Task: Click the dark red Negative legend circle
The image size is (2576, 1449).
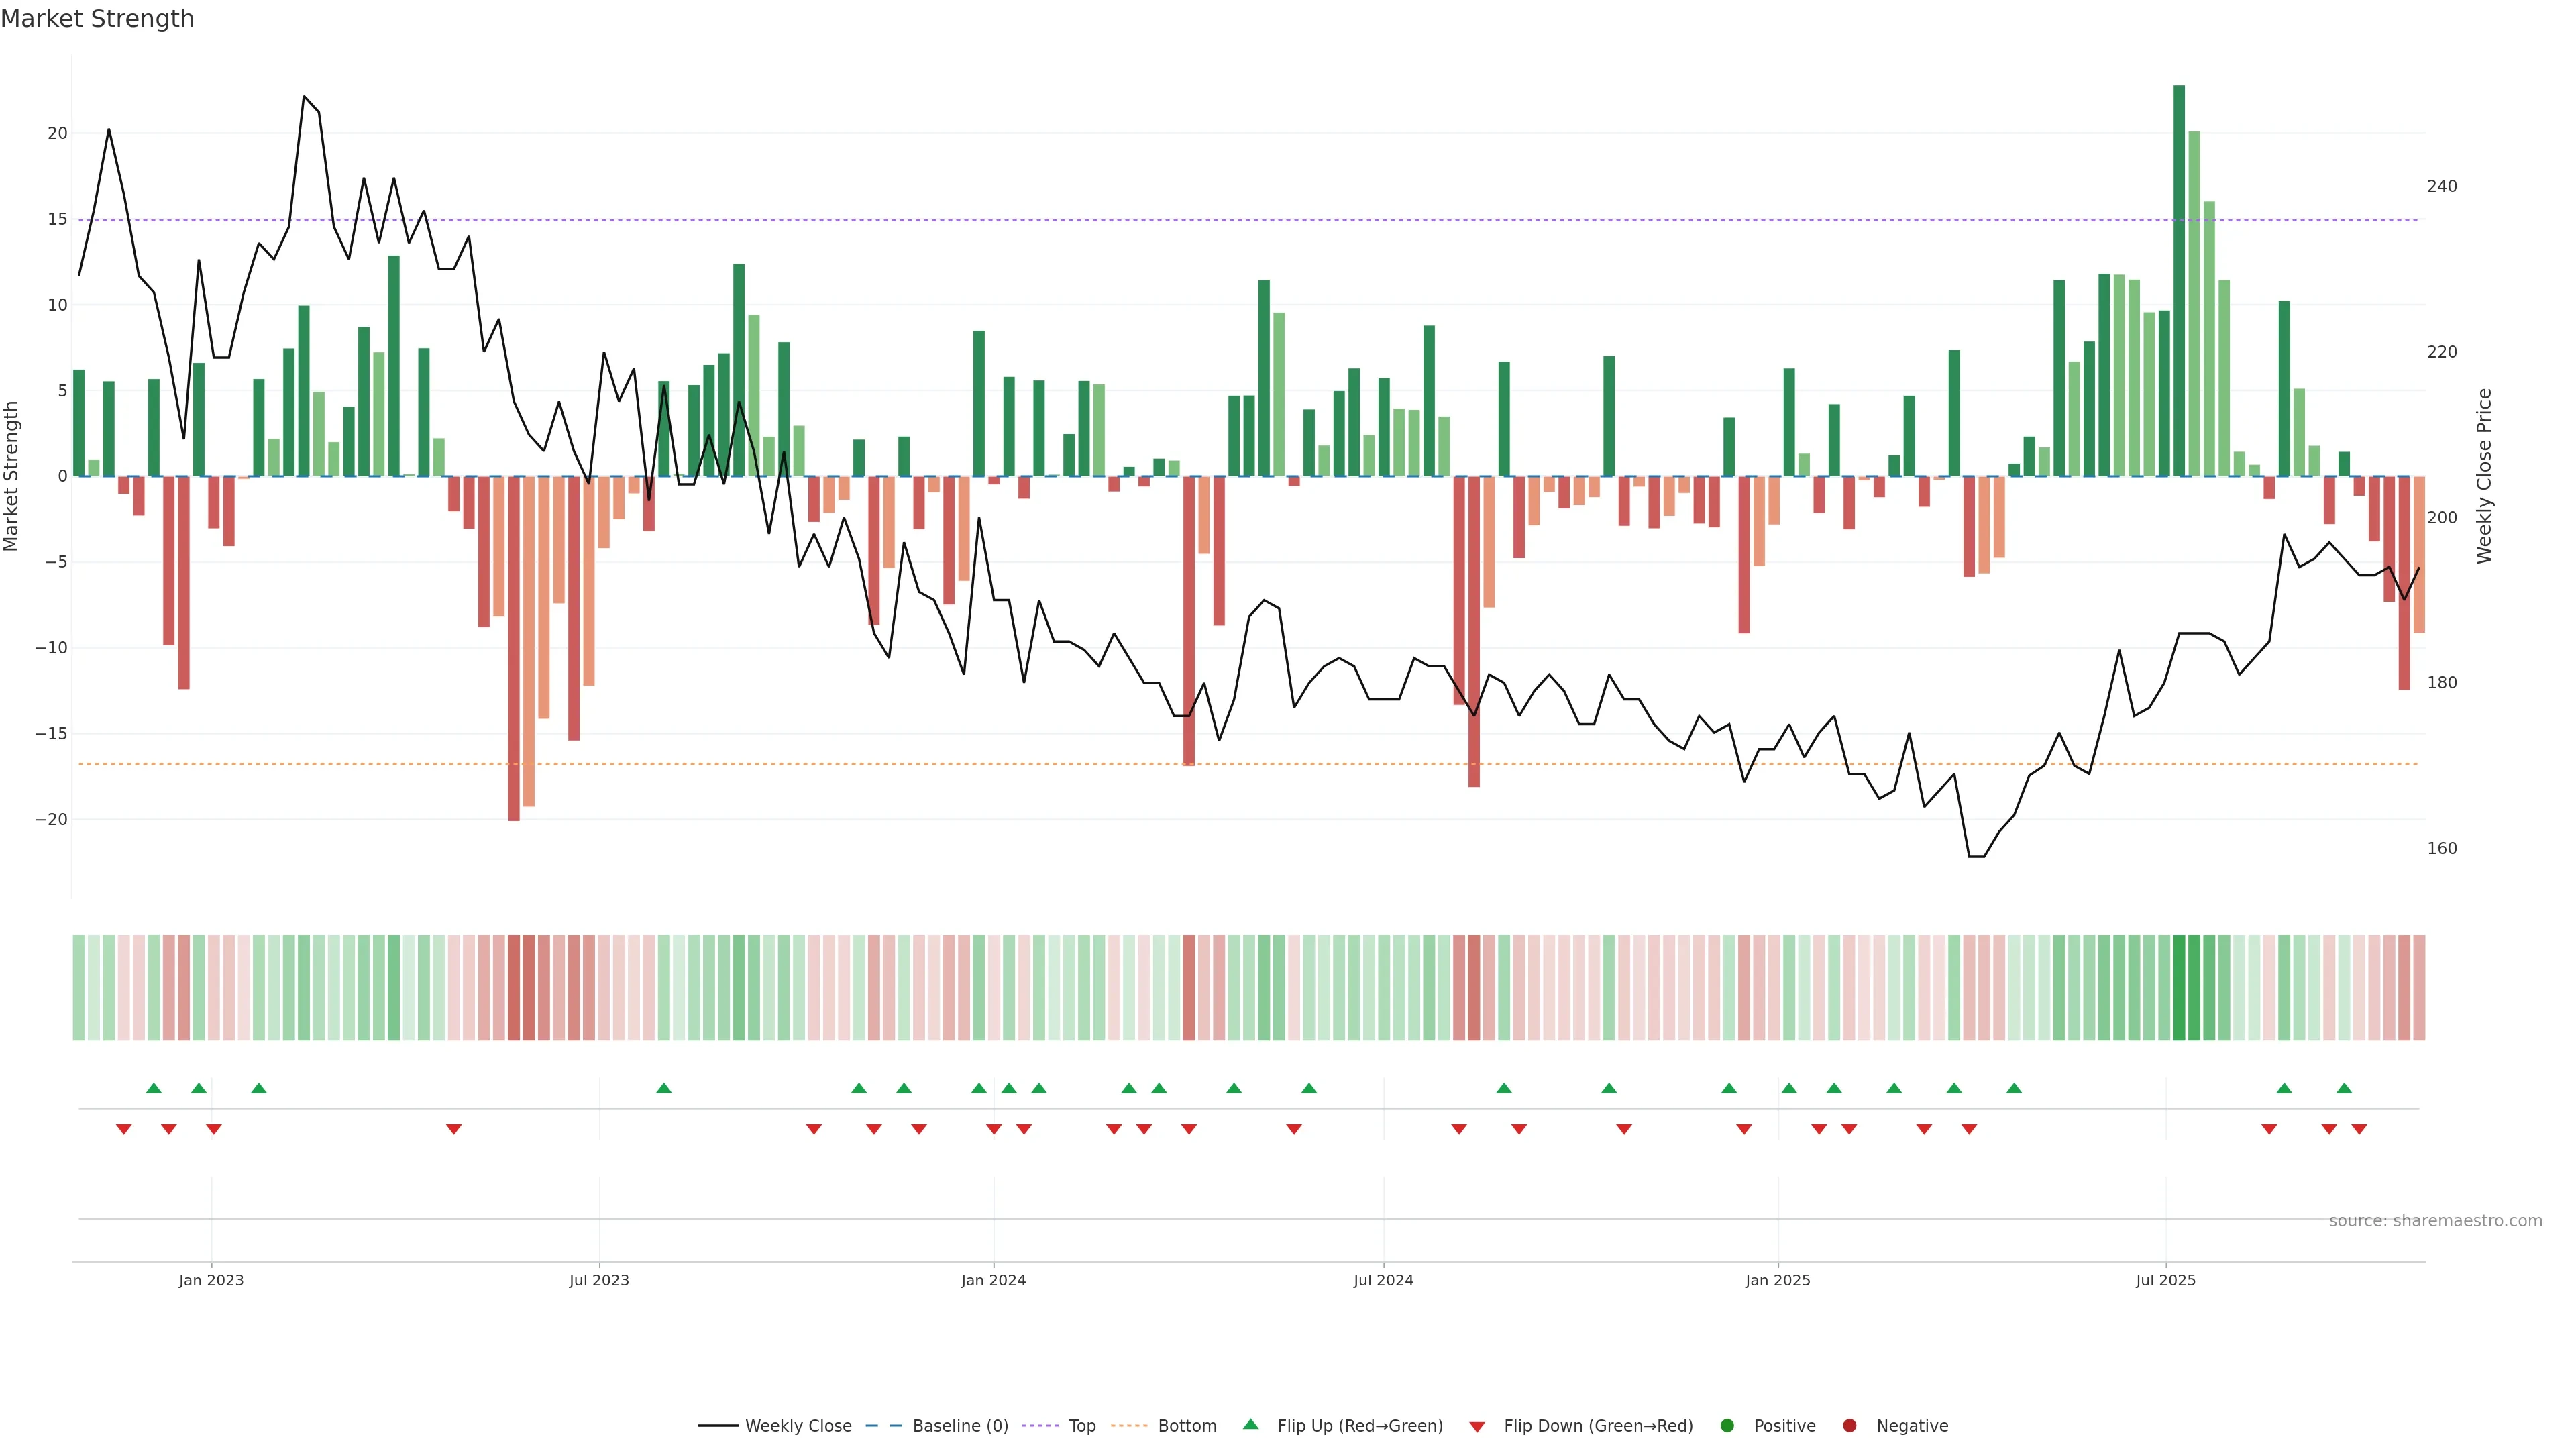Action: (x=1849, y=1425)
